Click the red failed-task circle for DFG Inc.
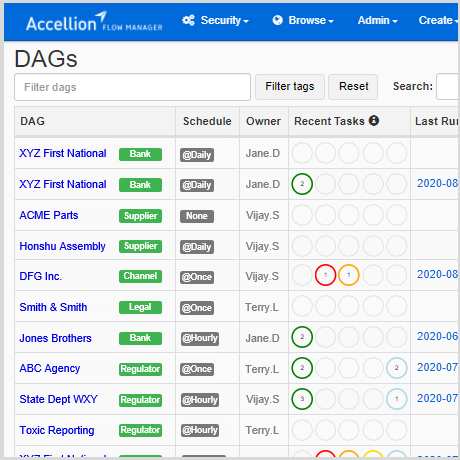This screenshot has height=460, width=460. click(325, 275)
